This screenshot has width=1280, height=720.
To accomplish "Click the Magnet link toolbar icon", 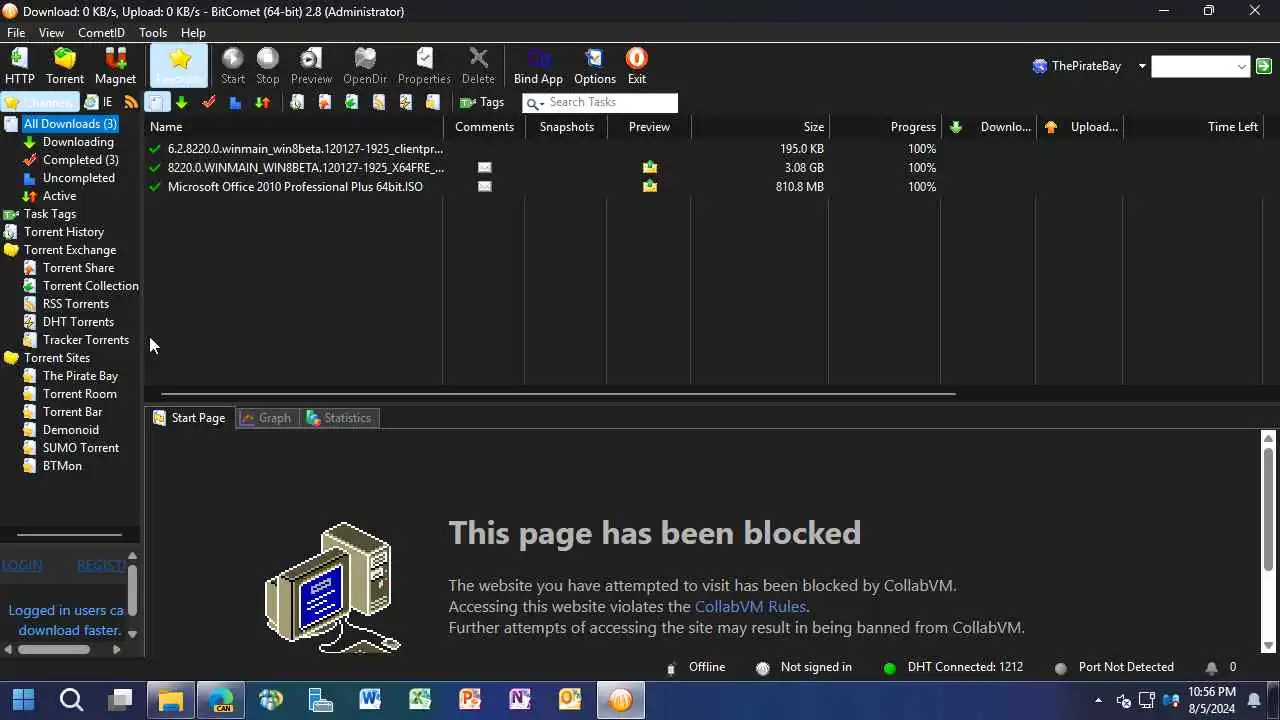I will (x=115, y=66).
